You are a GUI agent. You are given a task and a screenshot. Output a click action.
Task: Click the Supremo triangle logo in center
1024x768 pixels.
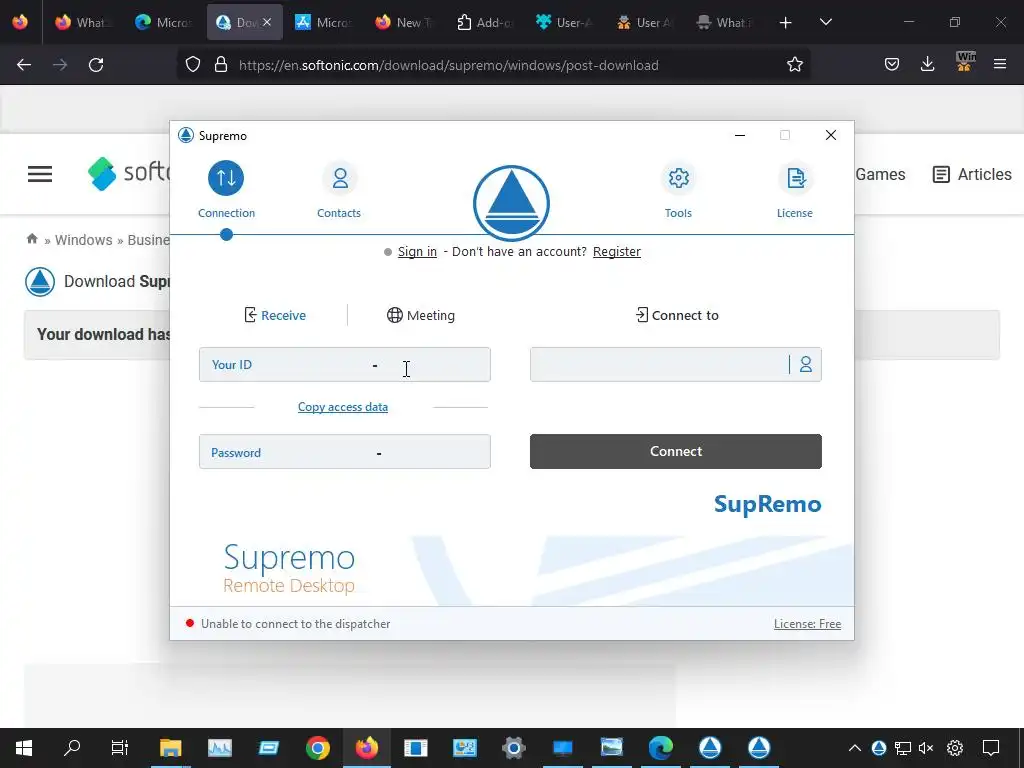(x=511, y=203)
